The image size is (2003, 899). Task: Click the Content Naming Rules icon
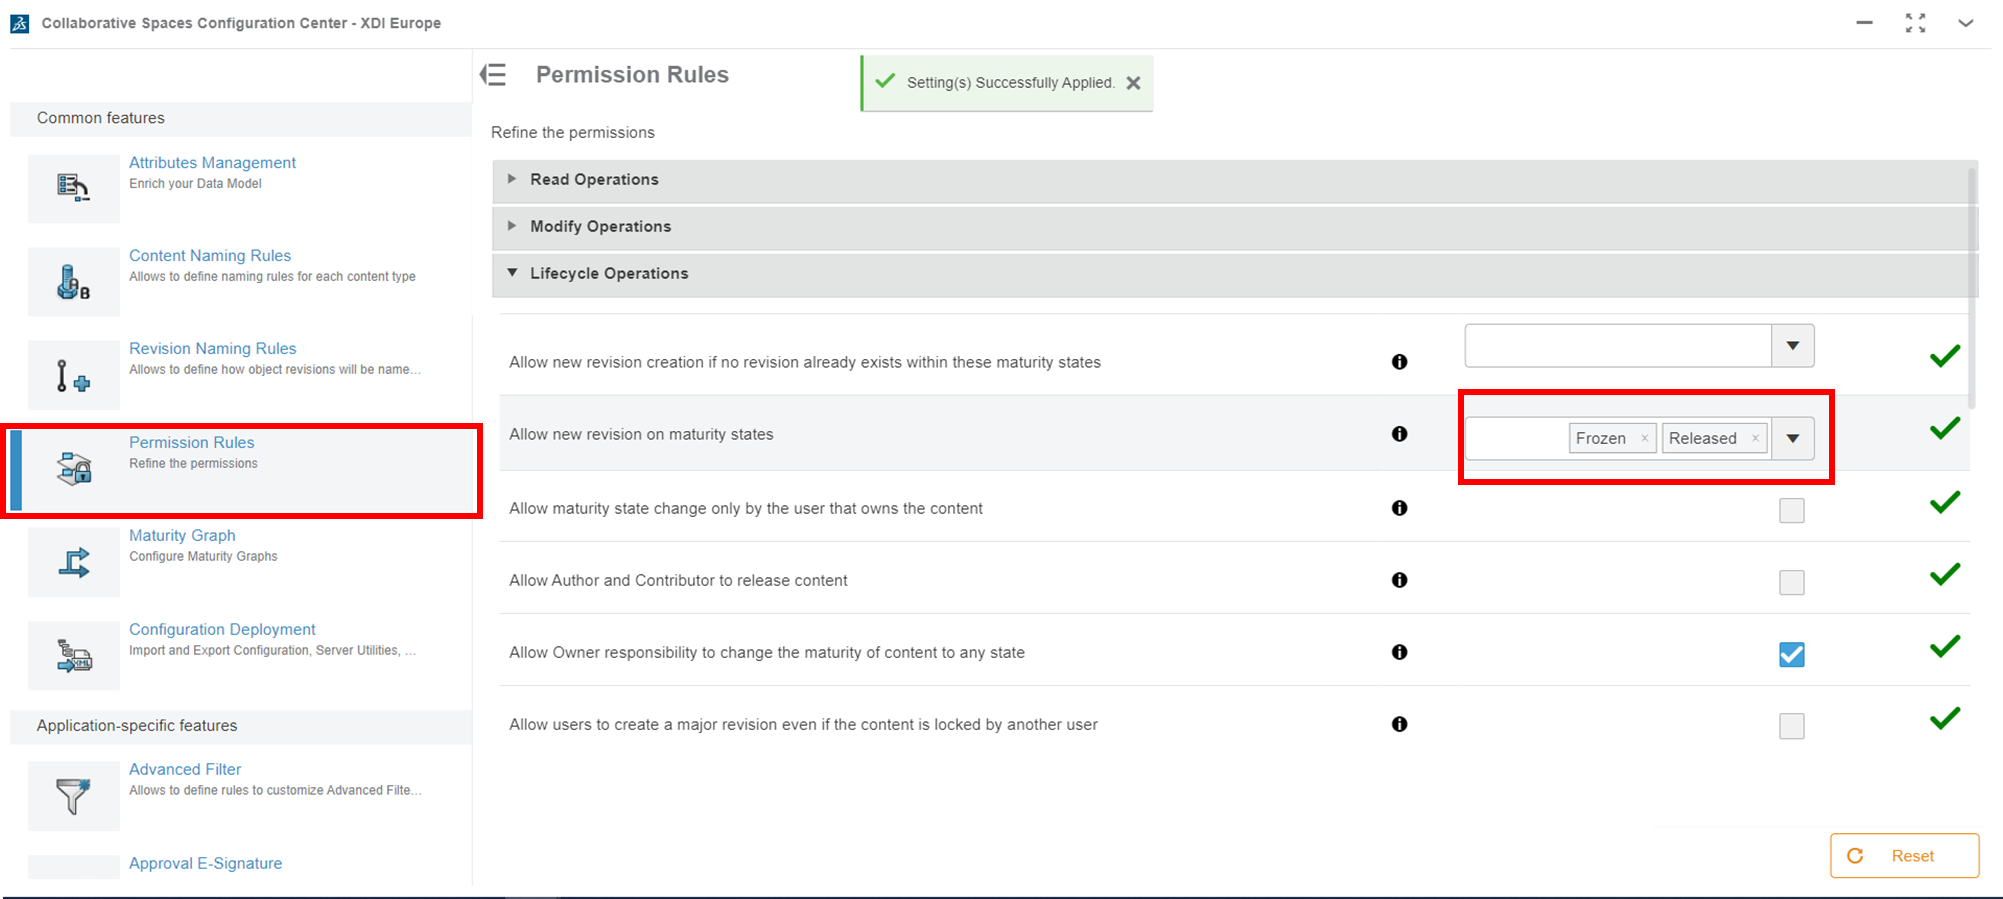73,282
